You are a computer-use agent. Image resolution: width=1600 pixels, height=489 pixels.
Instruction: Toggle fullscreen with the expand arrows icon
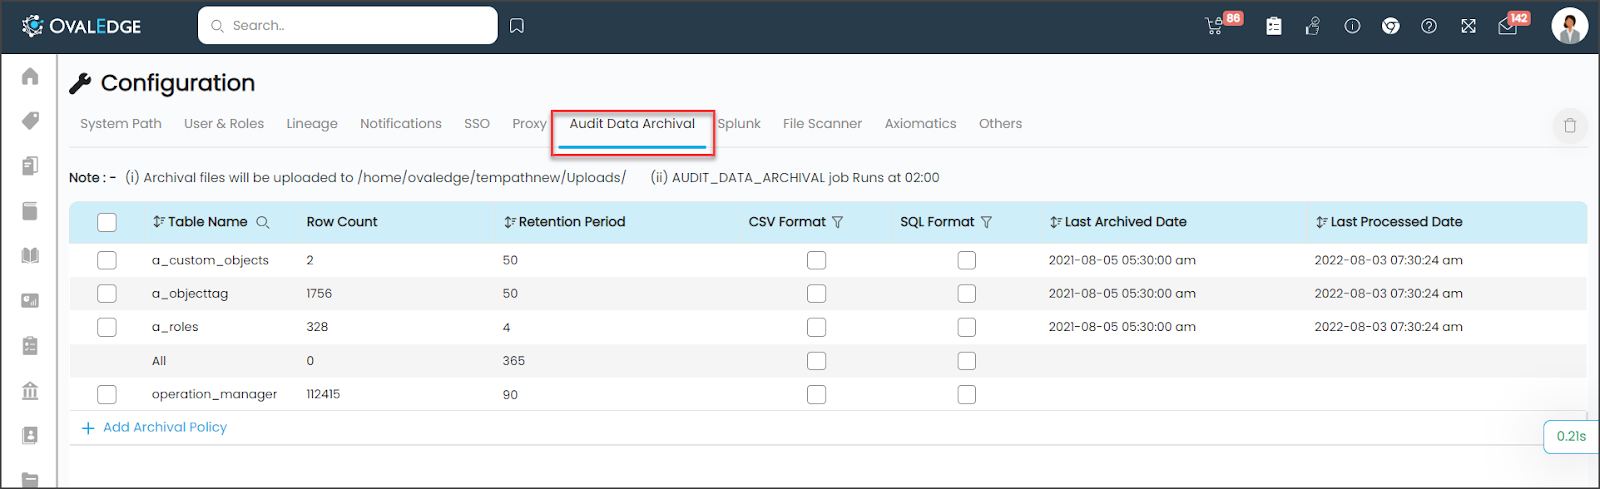pos(1468,26)
